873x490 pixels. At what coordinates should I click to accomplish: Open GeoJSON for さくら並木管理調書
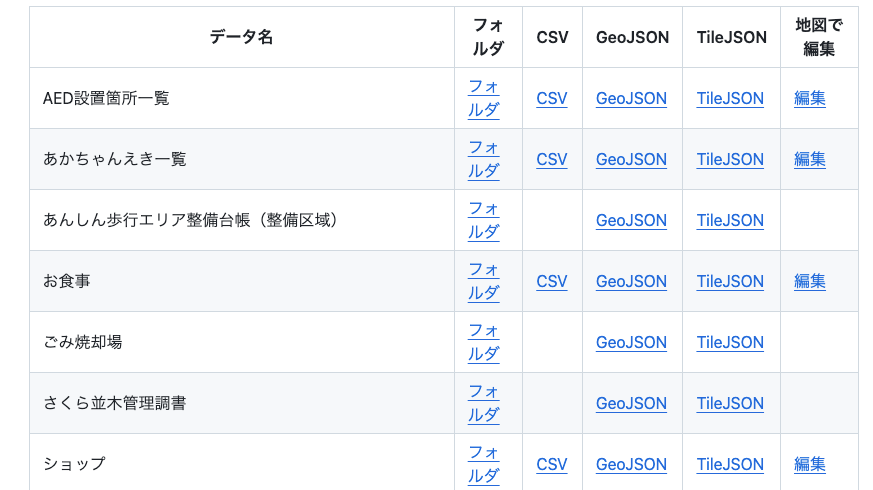(631, 404)
